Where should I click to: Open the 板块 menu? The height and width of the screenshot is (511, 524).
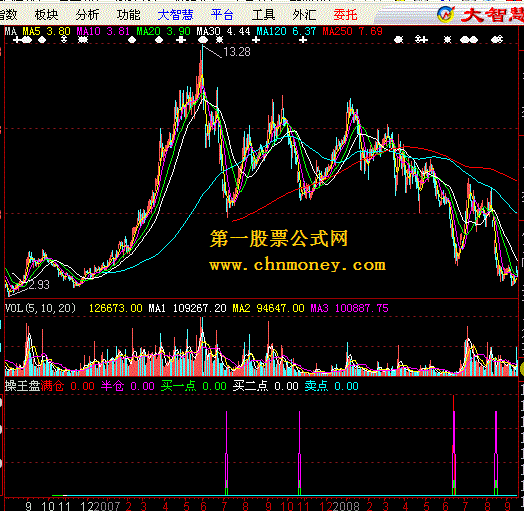pyautogui.click(x=46, y=15)
